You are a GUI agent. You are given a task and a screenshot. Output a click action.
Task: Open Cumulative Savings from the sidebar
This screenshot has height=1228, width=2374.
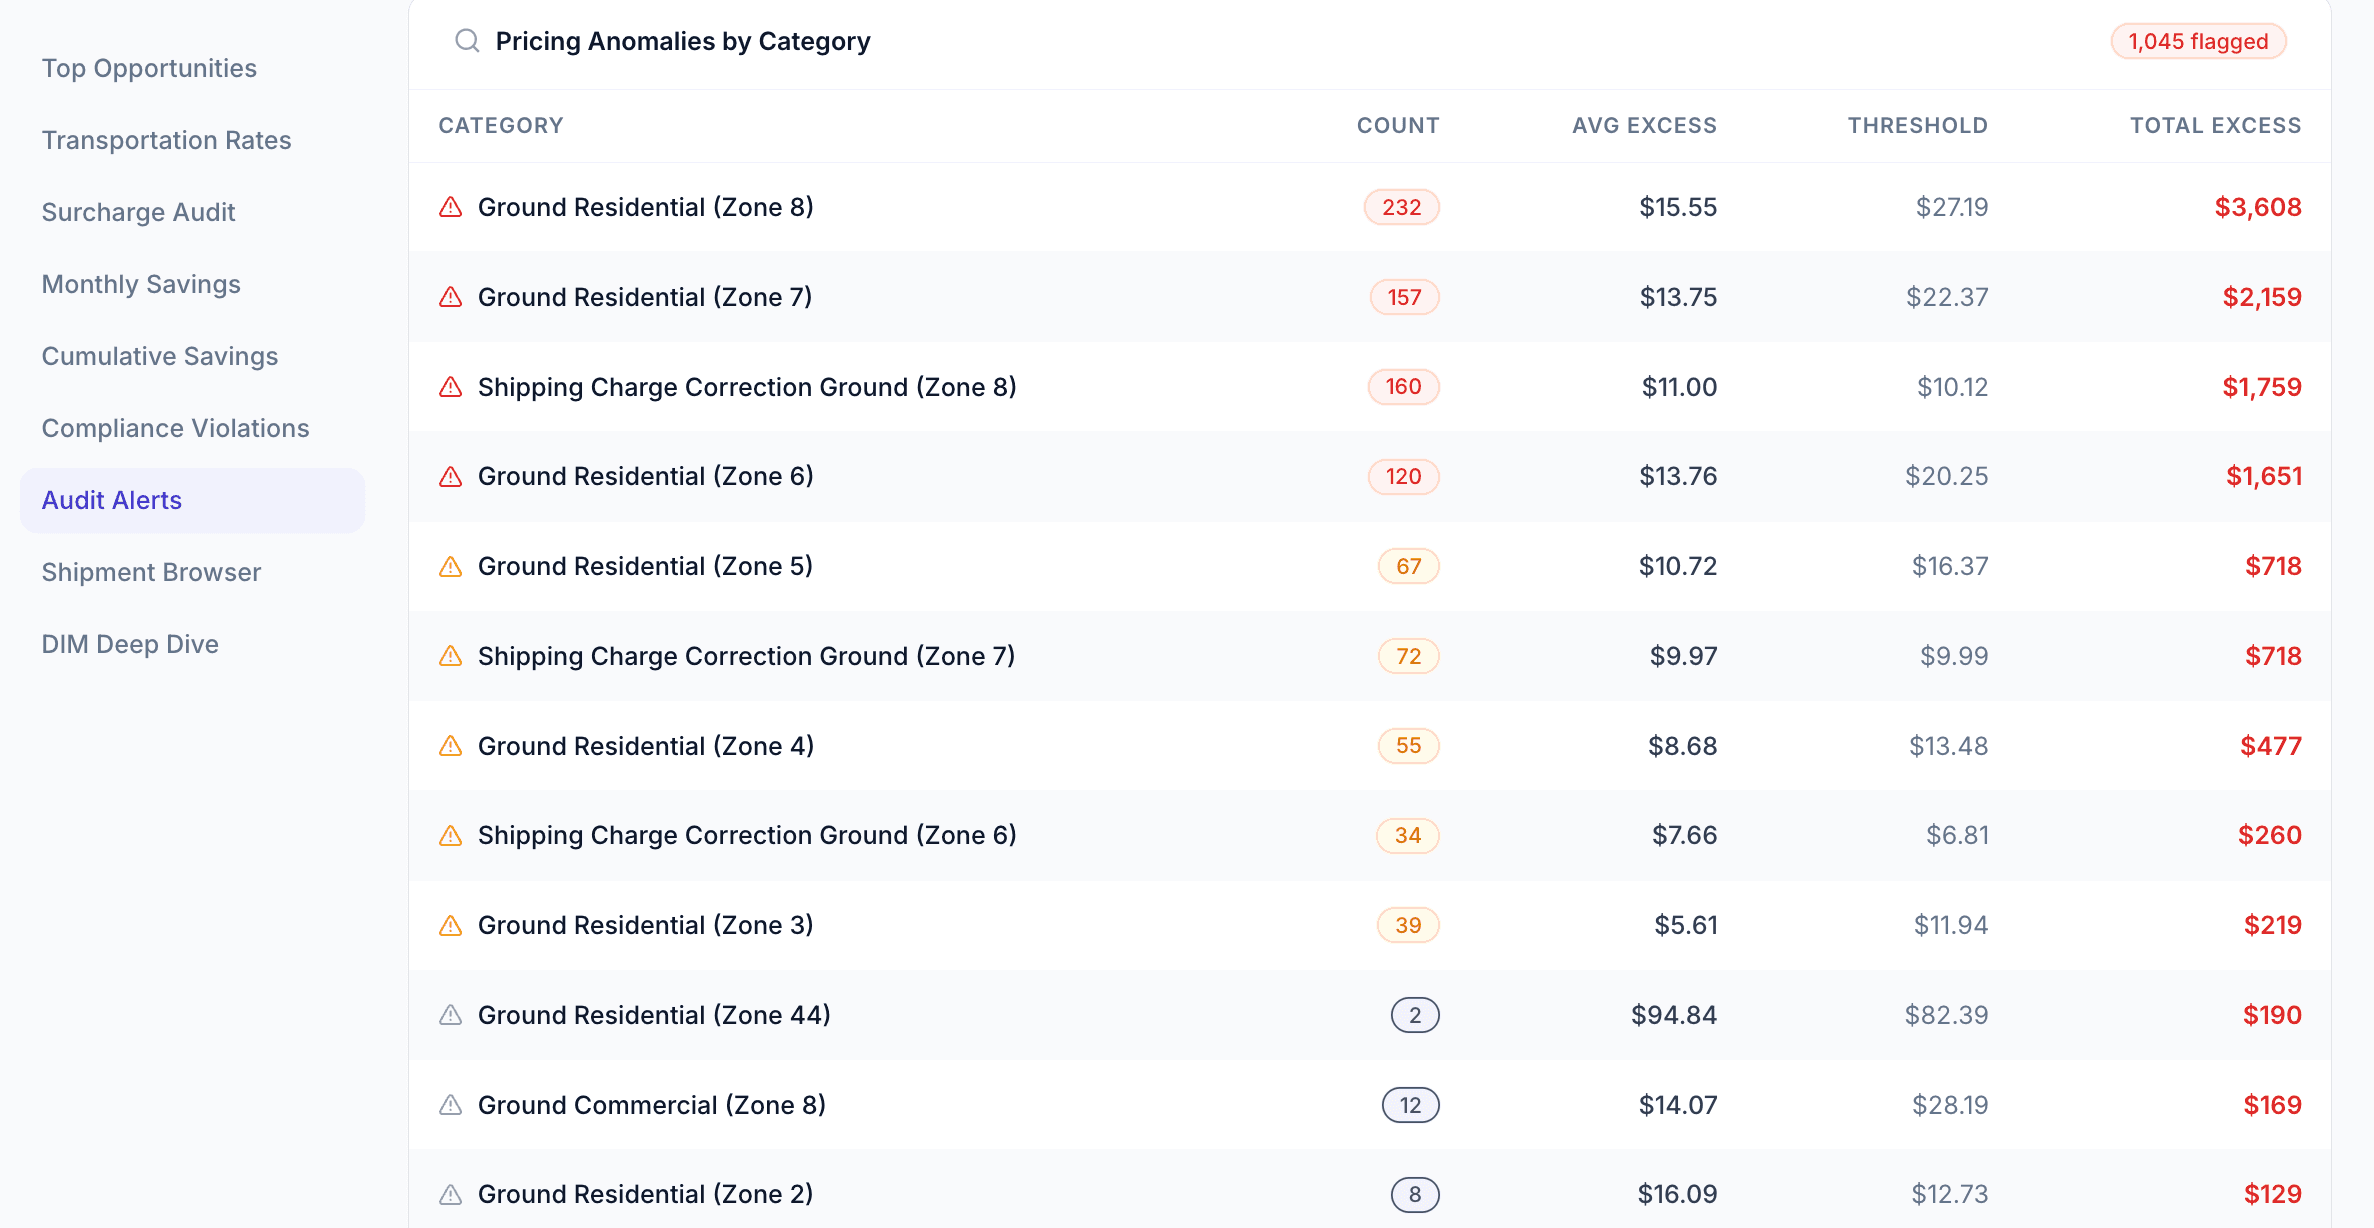click(160, 356)
